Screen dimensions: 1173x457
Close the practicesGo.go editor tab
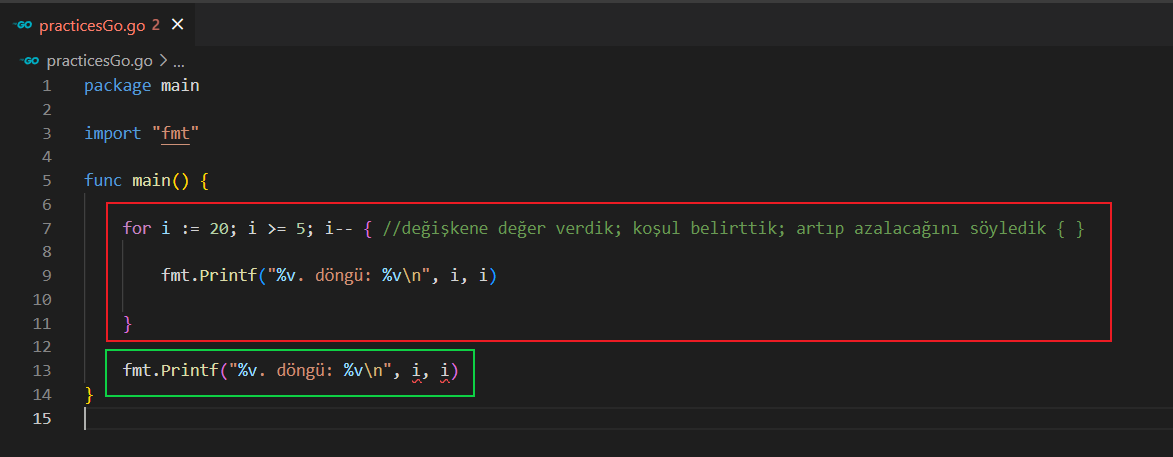tap(177, 25)
